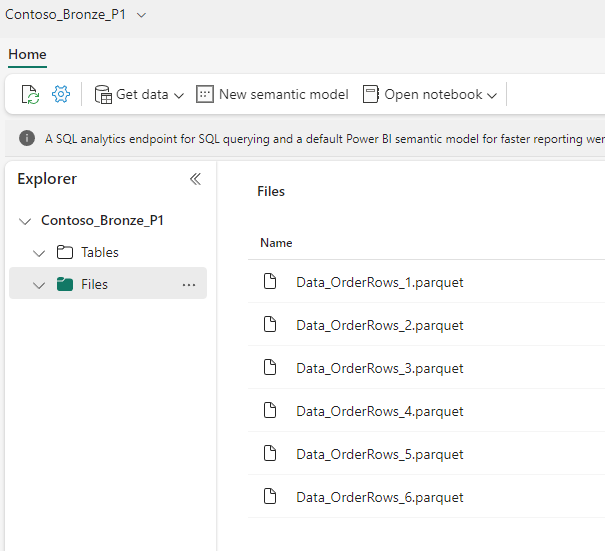The width and height of the screenshot is (605, 551).
Task: Collapse the Contoso_Bronze_P1 tree node
Action: 25,221
